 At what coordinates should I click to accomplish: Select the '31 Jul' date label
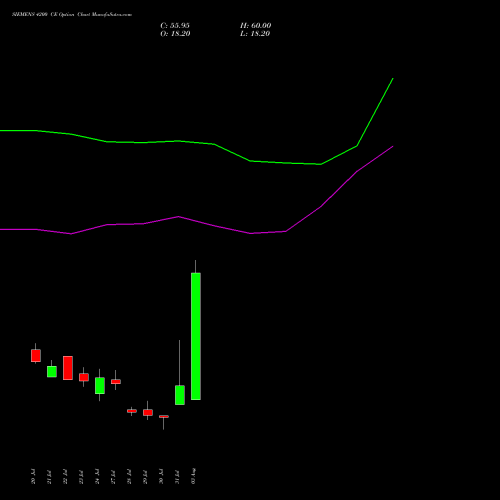click(x=177, y=477)
